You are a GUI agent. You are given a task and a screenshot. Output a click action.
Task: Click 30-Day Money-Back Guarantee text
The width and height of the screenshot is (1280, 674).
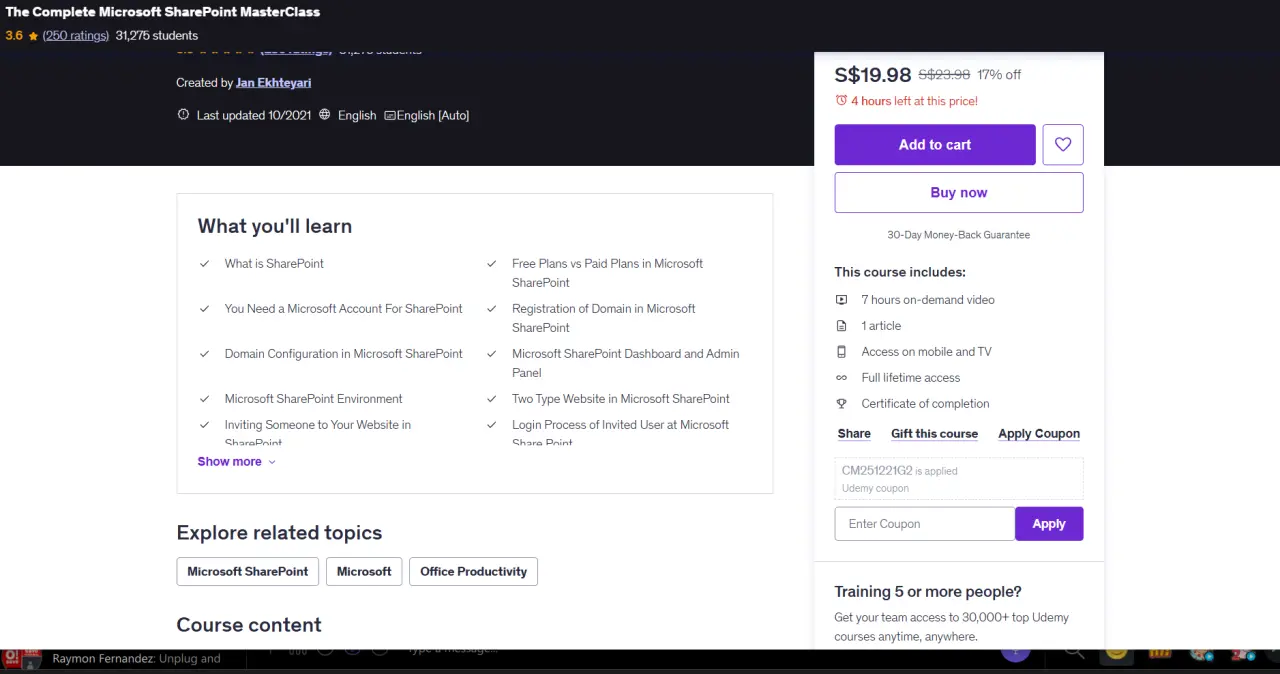pyautogui.click(x=959, y=235)
